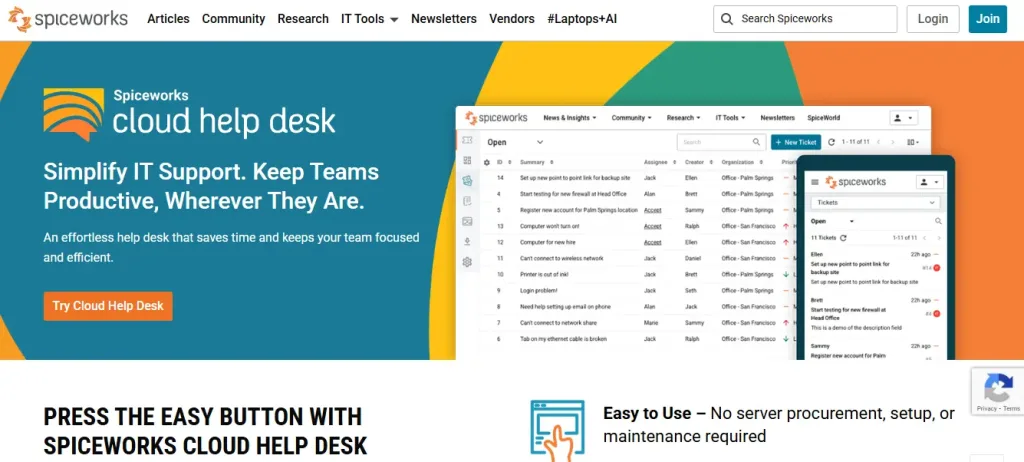This screenshot has height=462, width=1024.
Task: Click the Spiceworks logo in the desktop preview header
Action: [x=496, y=118]
